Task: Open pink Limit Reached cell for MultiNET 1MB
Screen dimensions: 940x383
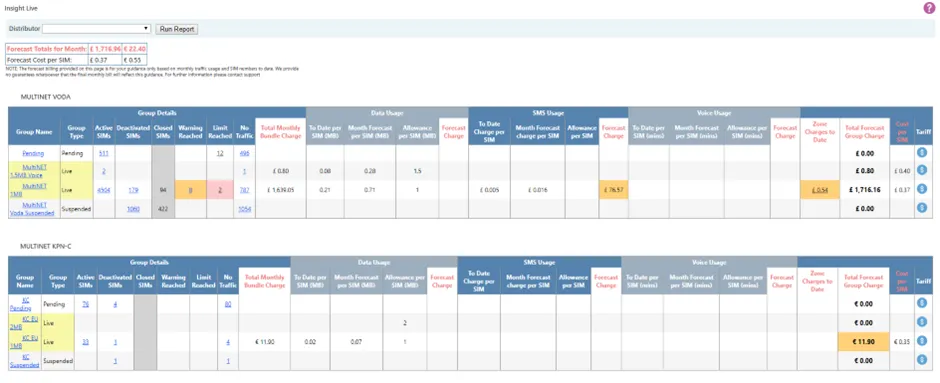Action: pos(220,190)
